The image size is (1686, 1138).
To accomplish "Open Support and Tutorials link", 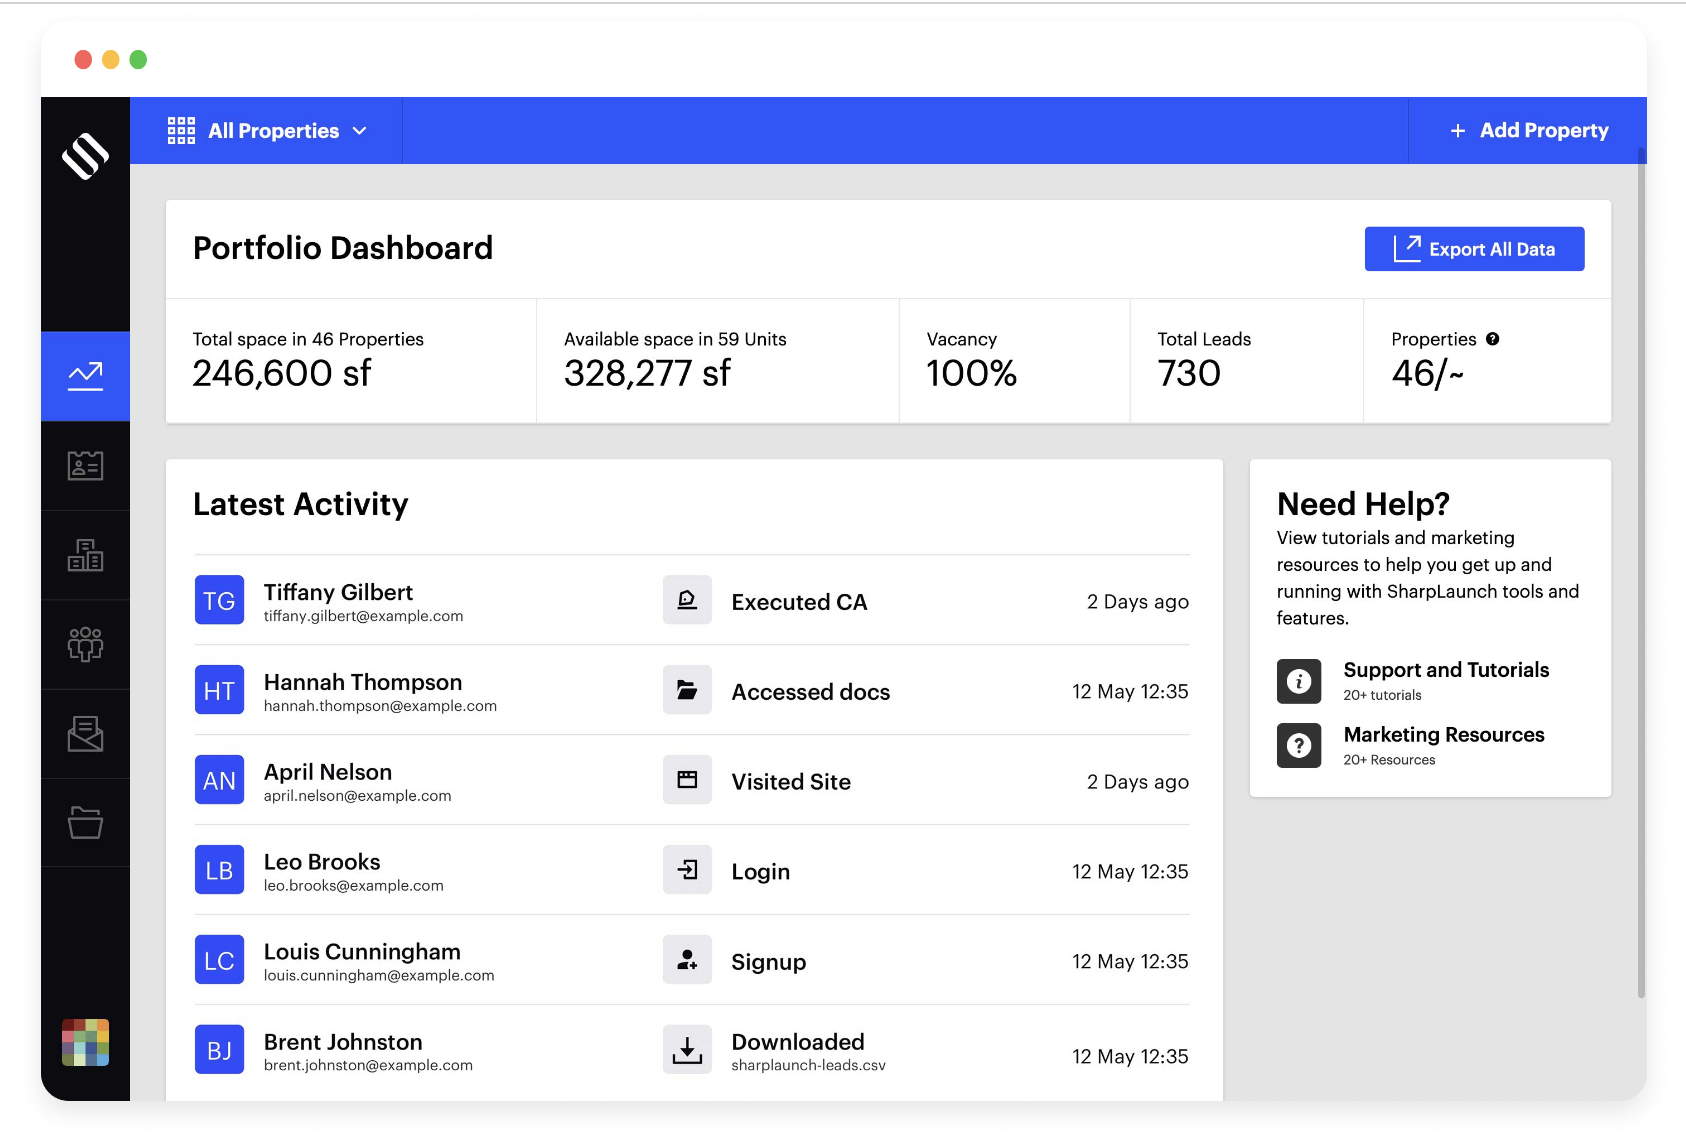I will [1446, 670].
